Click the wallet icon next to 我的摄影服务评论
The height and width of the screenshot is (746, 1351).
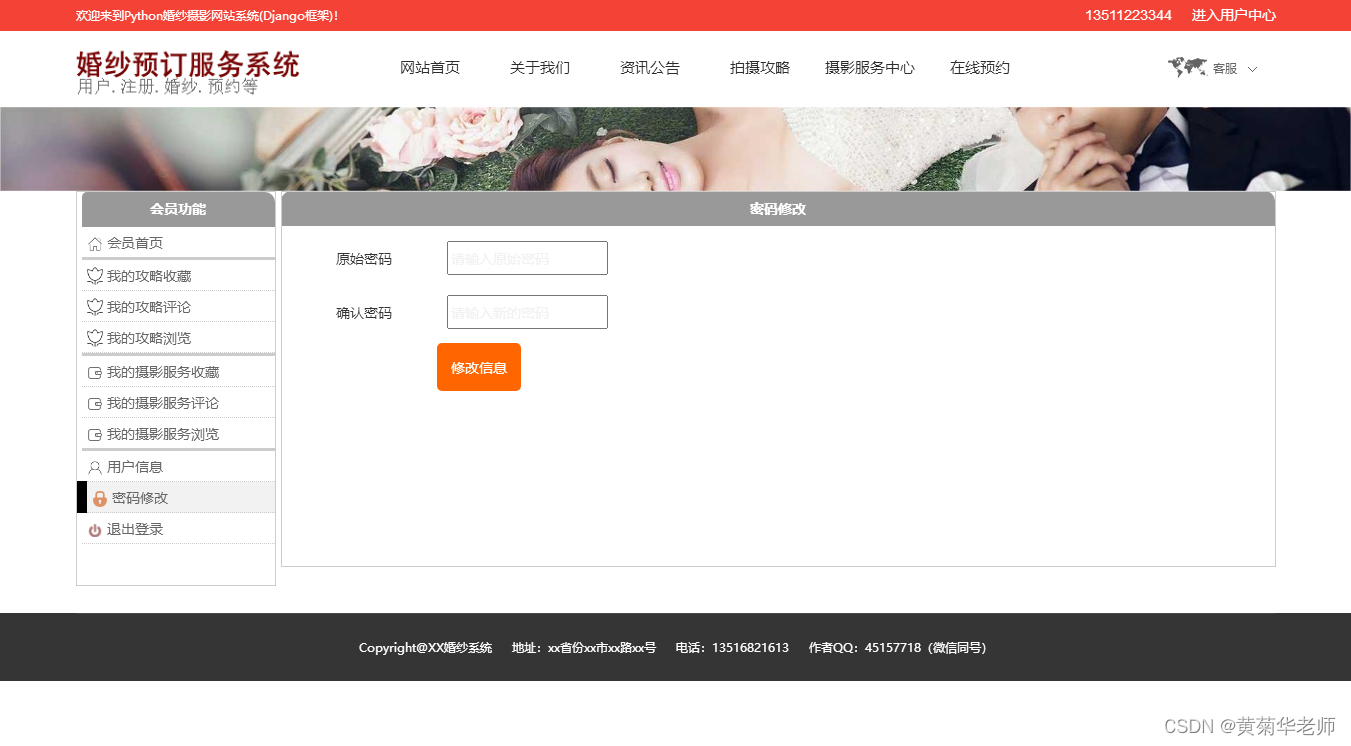pos(95,404)
